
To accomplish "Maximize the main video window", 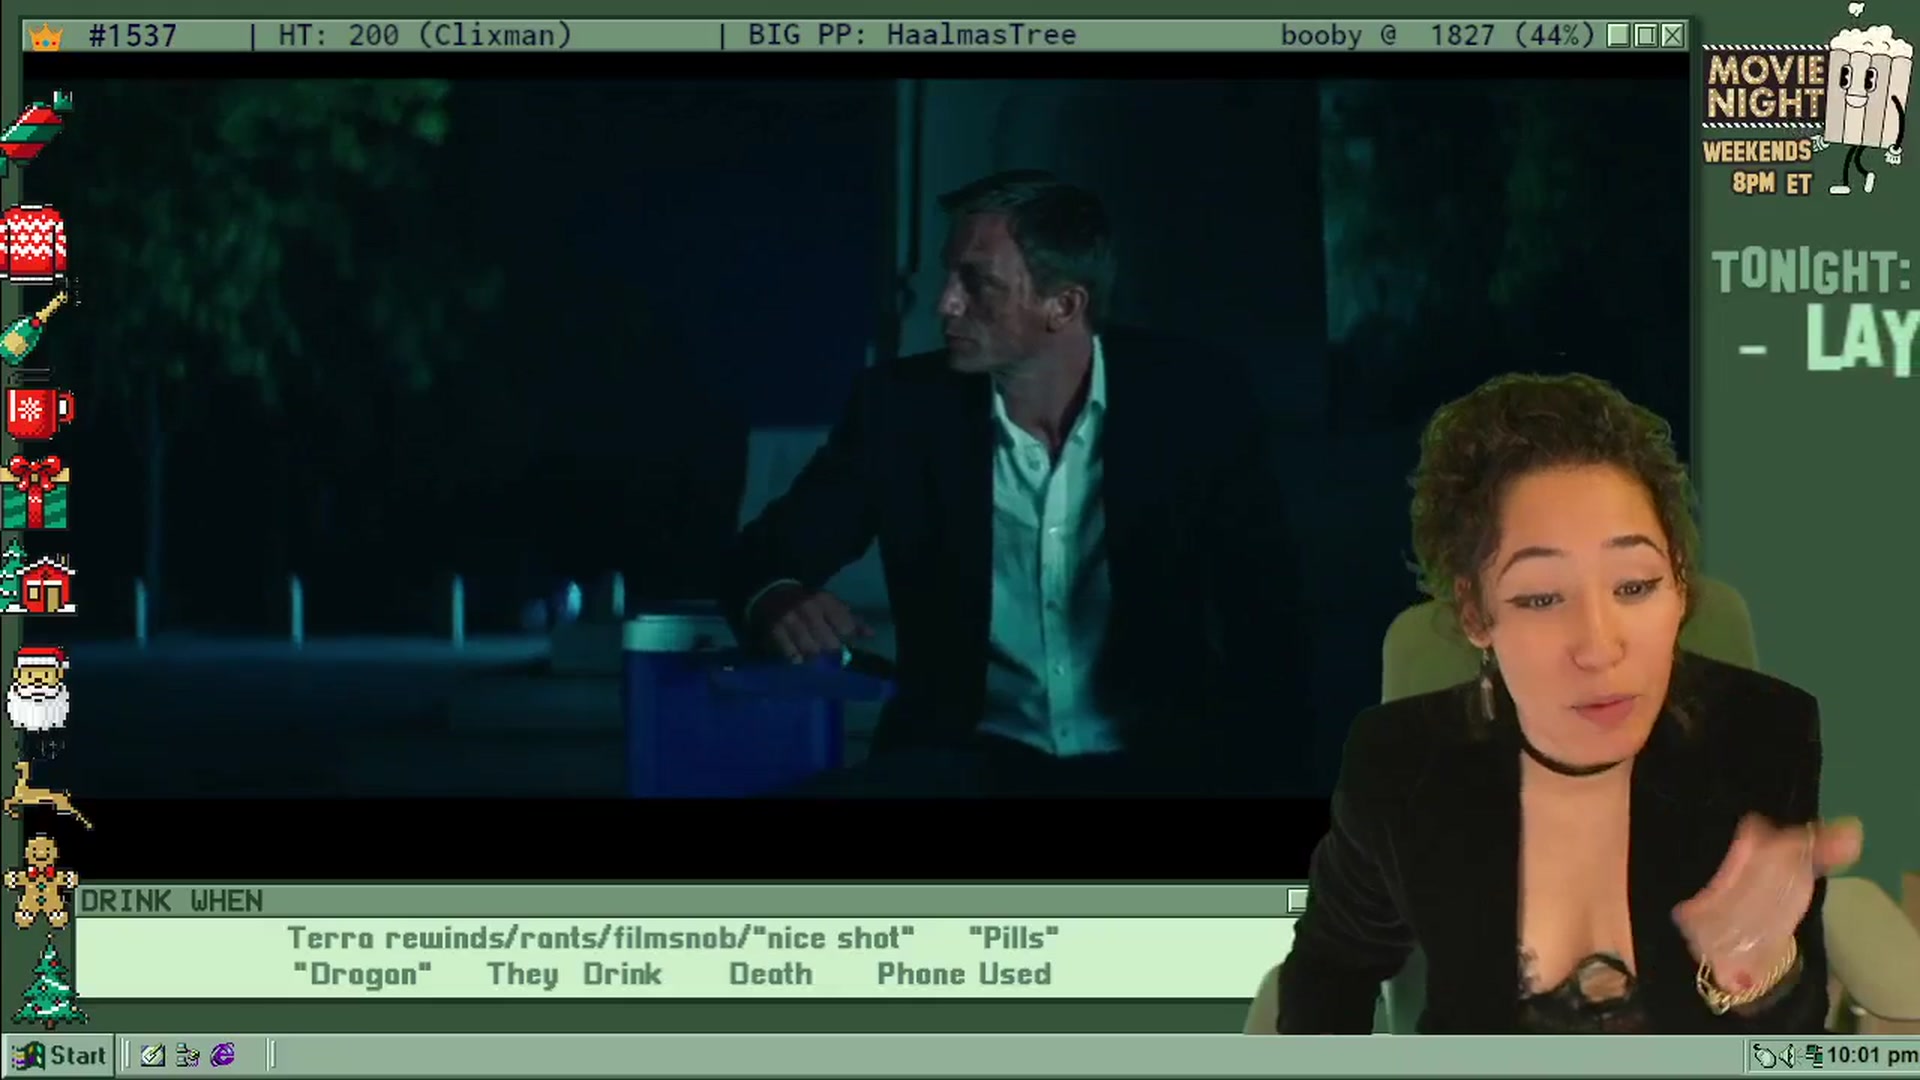I will pos(1646,36).
